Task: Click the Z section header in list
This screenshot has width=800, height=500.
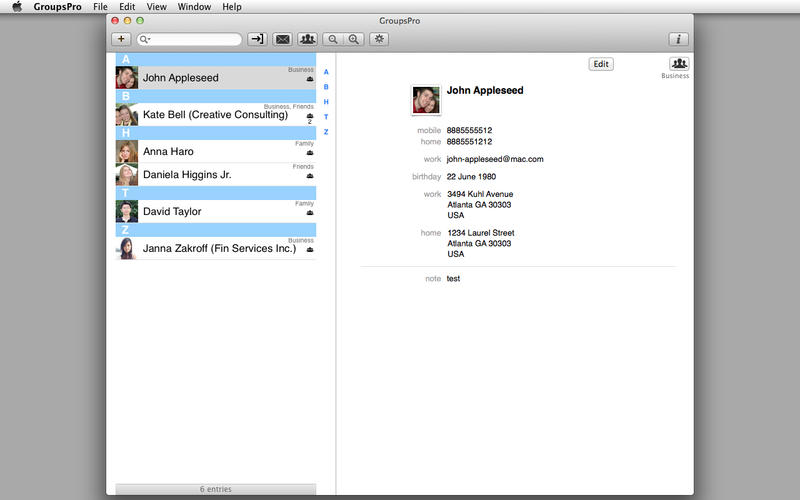Action: coord(216,230)
